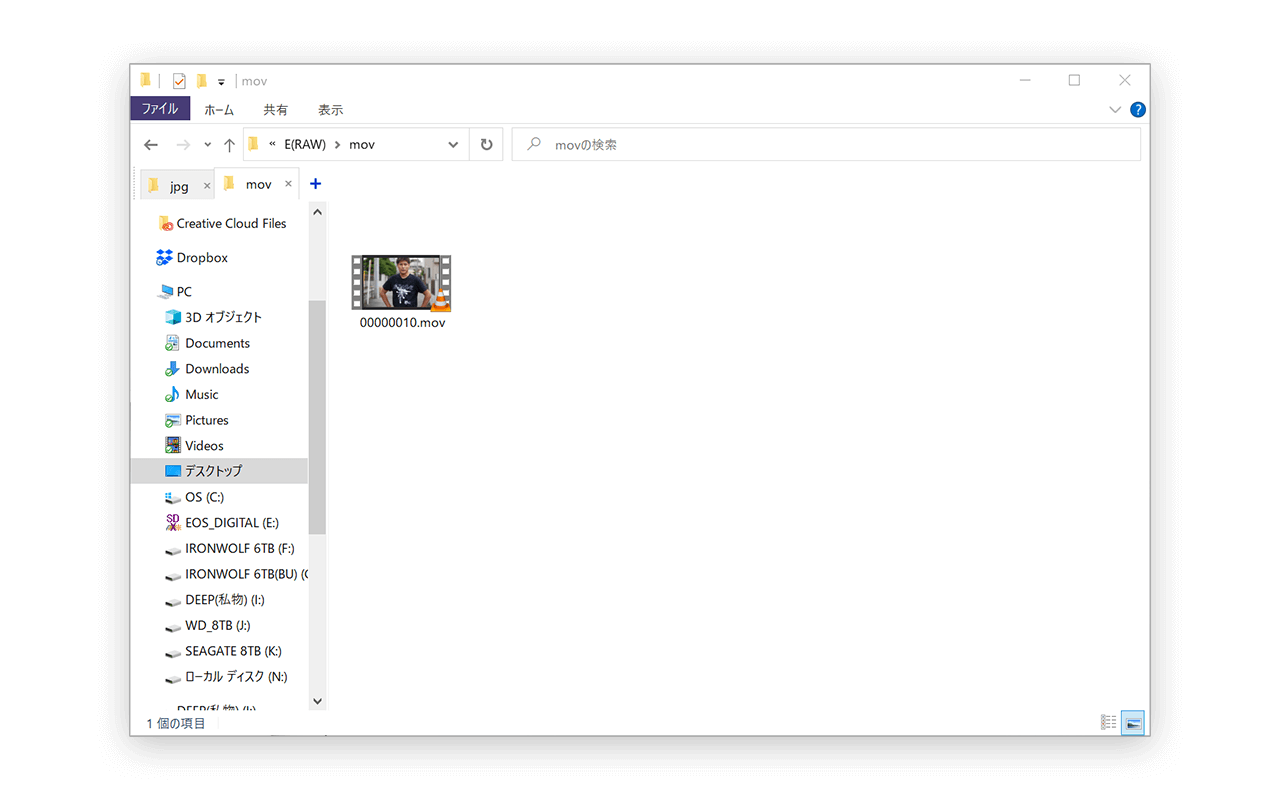This screenshot has height=800, width=1280.
Task: Expand the ribbon with the chevron
Action: [x=1115, y=110]
